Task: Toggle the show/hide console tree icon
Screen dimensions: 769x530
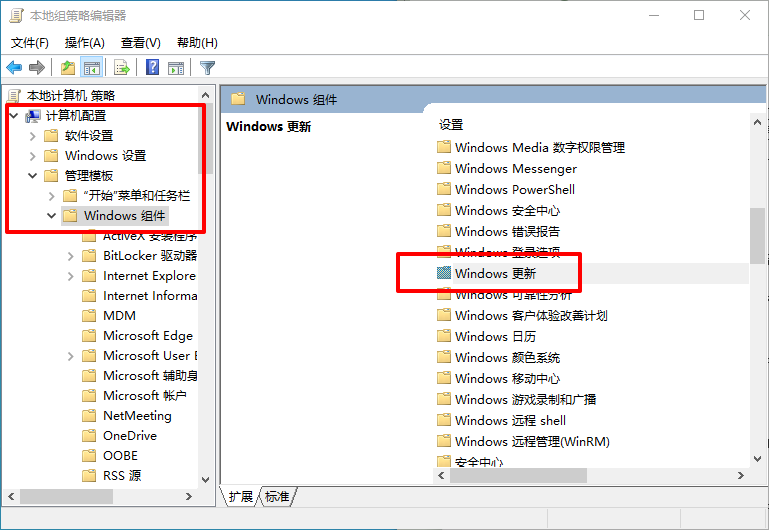Action: [92, 68]
